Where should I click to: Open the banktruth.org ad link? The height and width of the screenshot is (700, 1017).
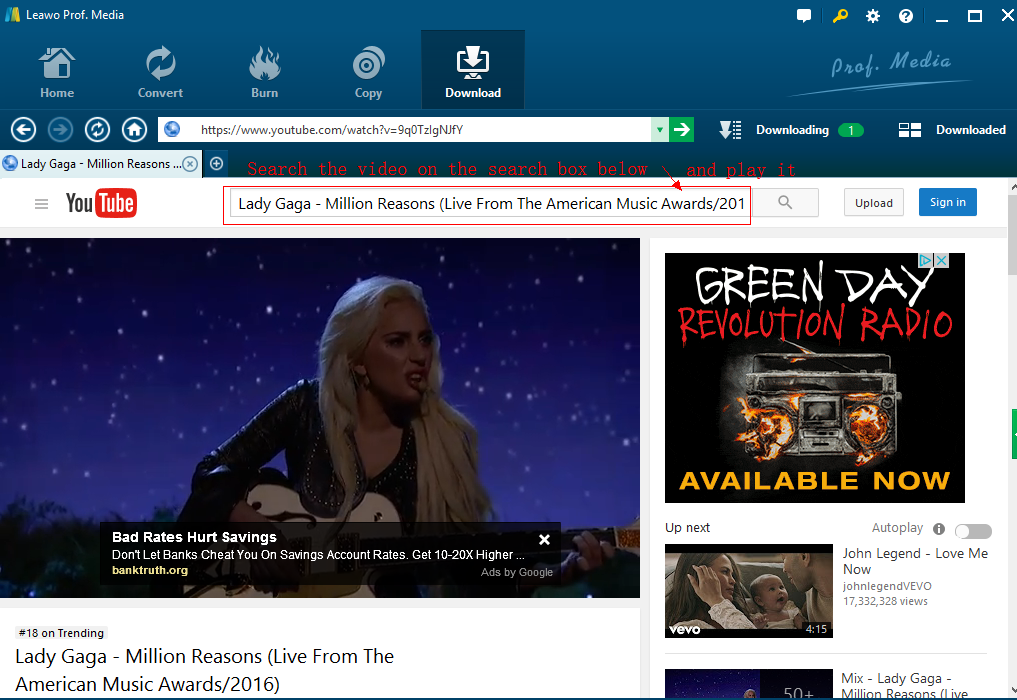coord(150,570)
